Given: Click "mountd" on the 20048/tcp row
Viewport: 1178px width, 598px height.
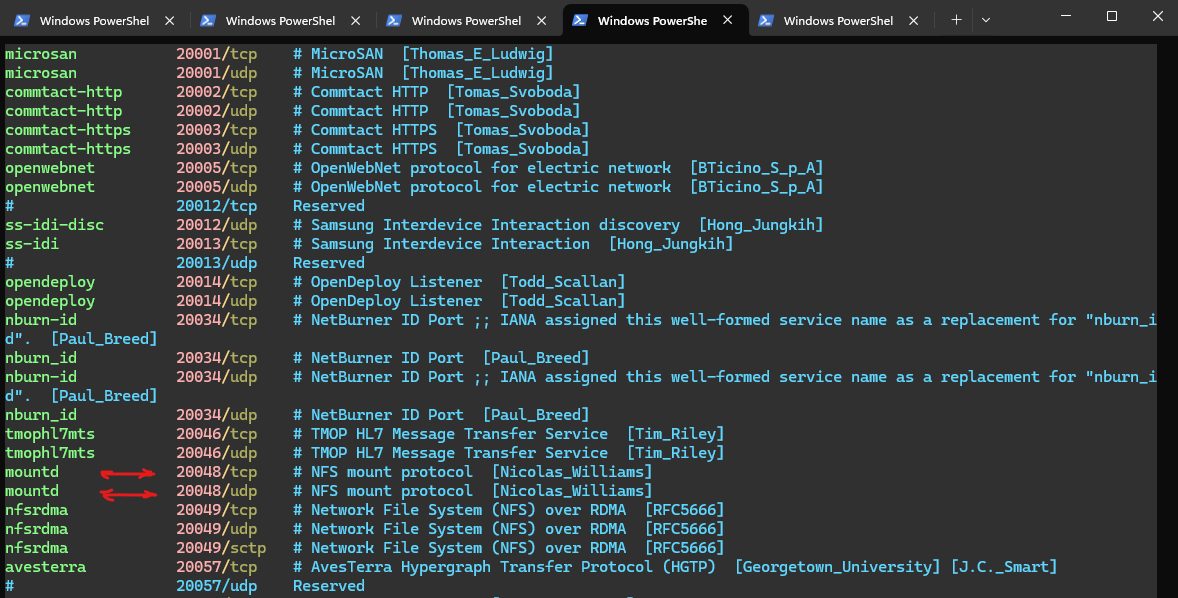Looking at the screenshot, I should pos(32,472).
